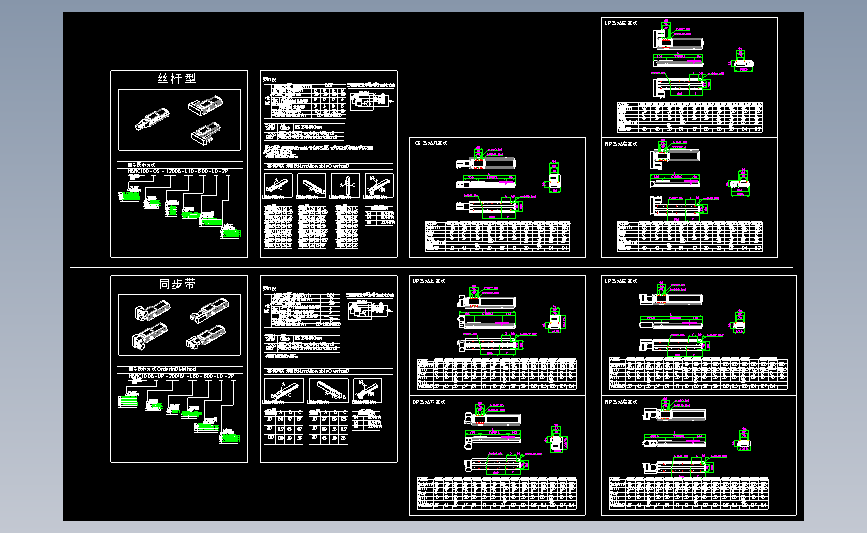Select the 丝杆型 title text

177,79
